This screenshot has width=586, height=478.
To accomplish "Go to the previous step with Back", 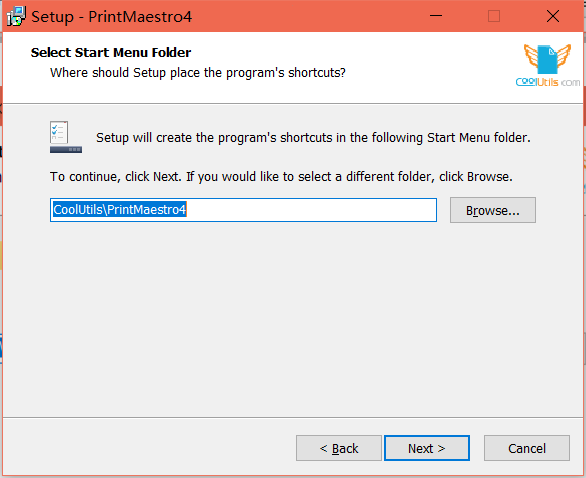I will (339, 448).
